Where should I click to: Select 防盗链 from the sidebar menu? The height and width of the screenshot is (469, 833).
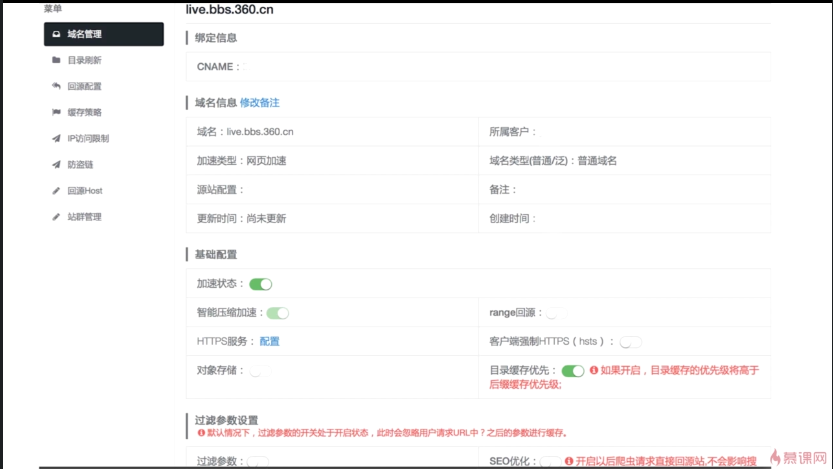80,164
